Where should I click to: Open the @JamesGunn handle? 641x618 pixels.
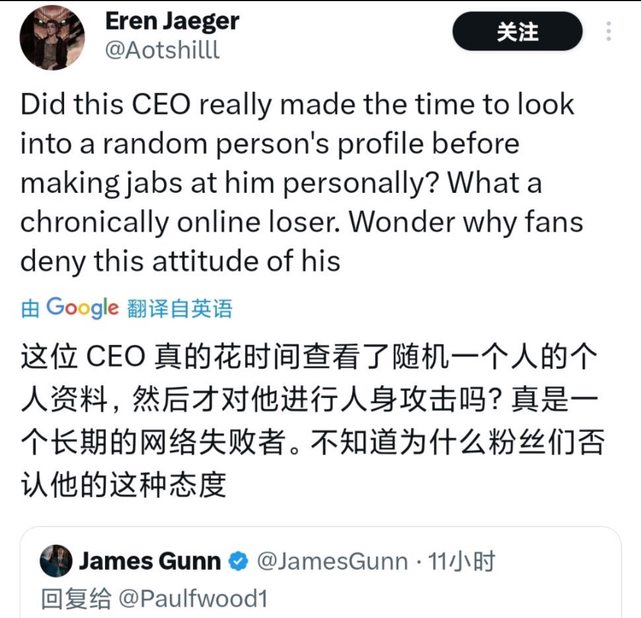click(x=332, y=561)
